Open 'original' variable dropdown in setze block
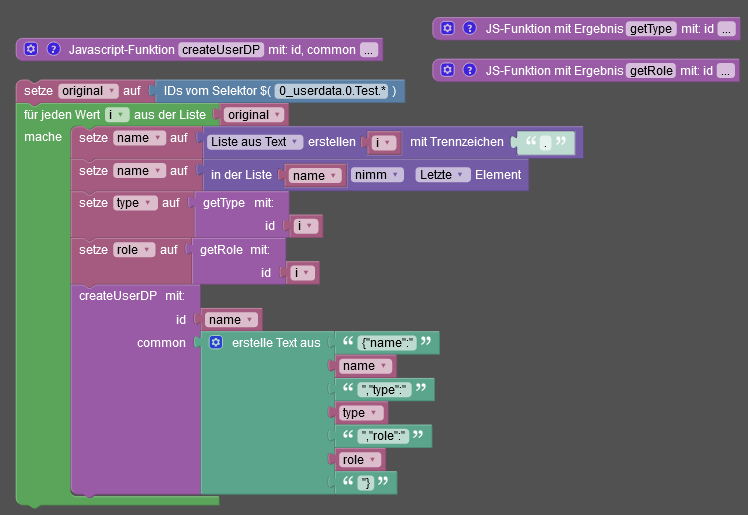This screenshot has height=515, width=748. (88, 91)
